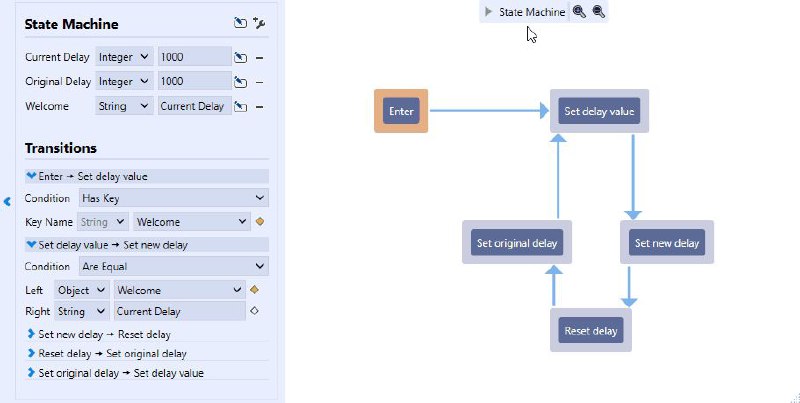Select the Reset delay state node
This screenshot has height=403, width=800.
[591, 331]
